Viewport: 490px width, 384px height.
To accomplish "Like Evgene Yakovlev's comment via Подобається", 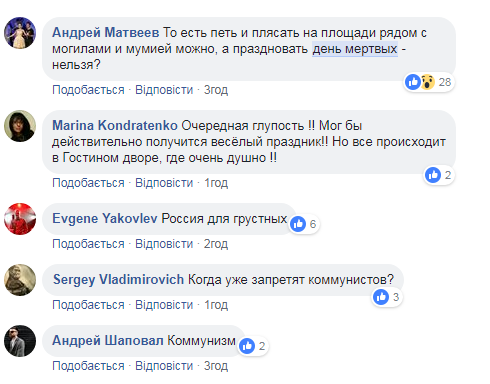I will click(x=88, y=244).
